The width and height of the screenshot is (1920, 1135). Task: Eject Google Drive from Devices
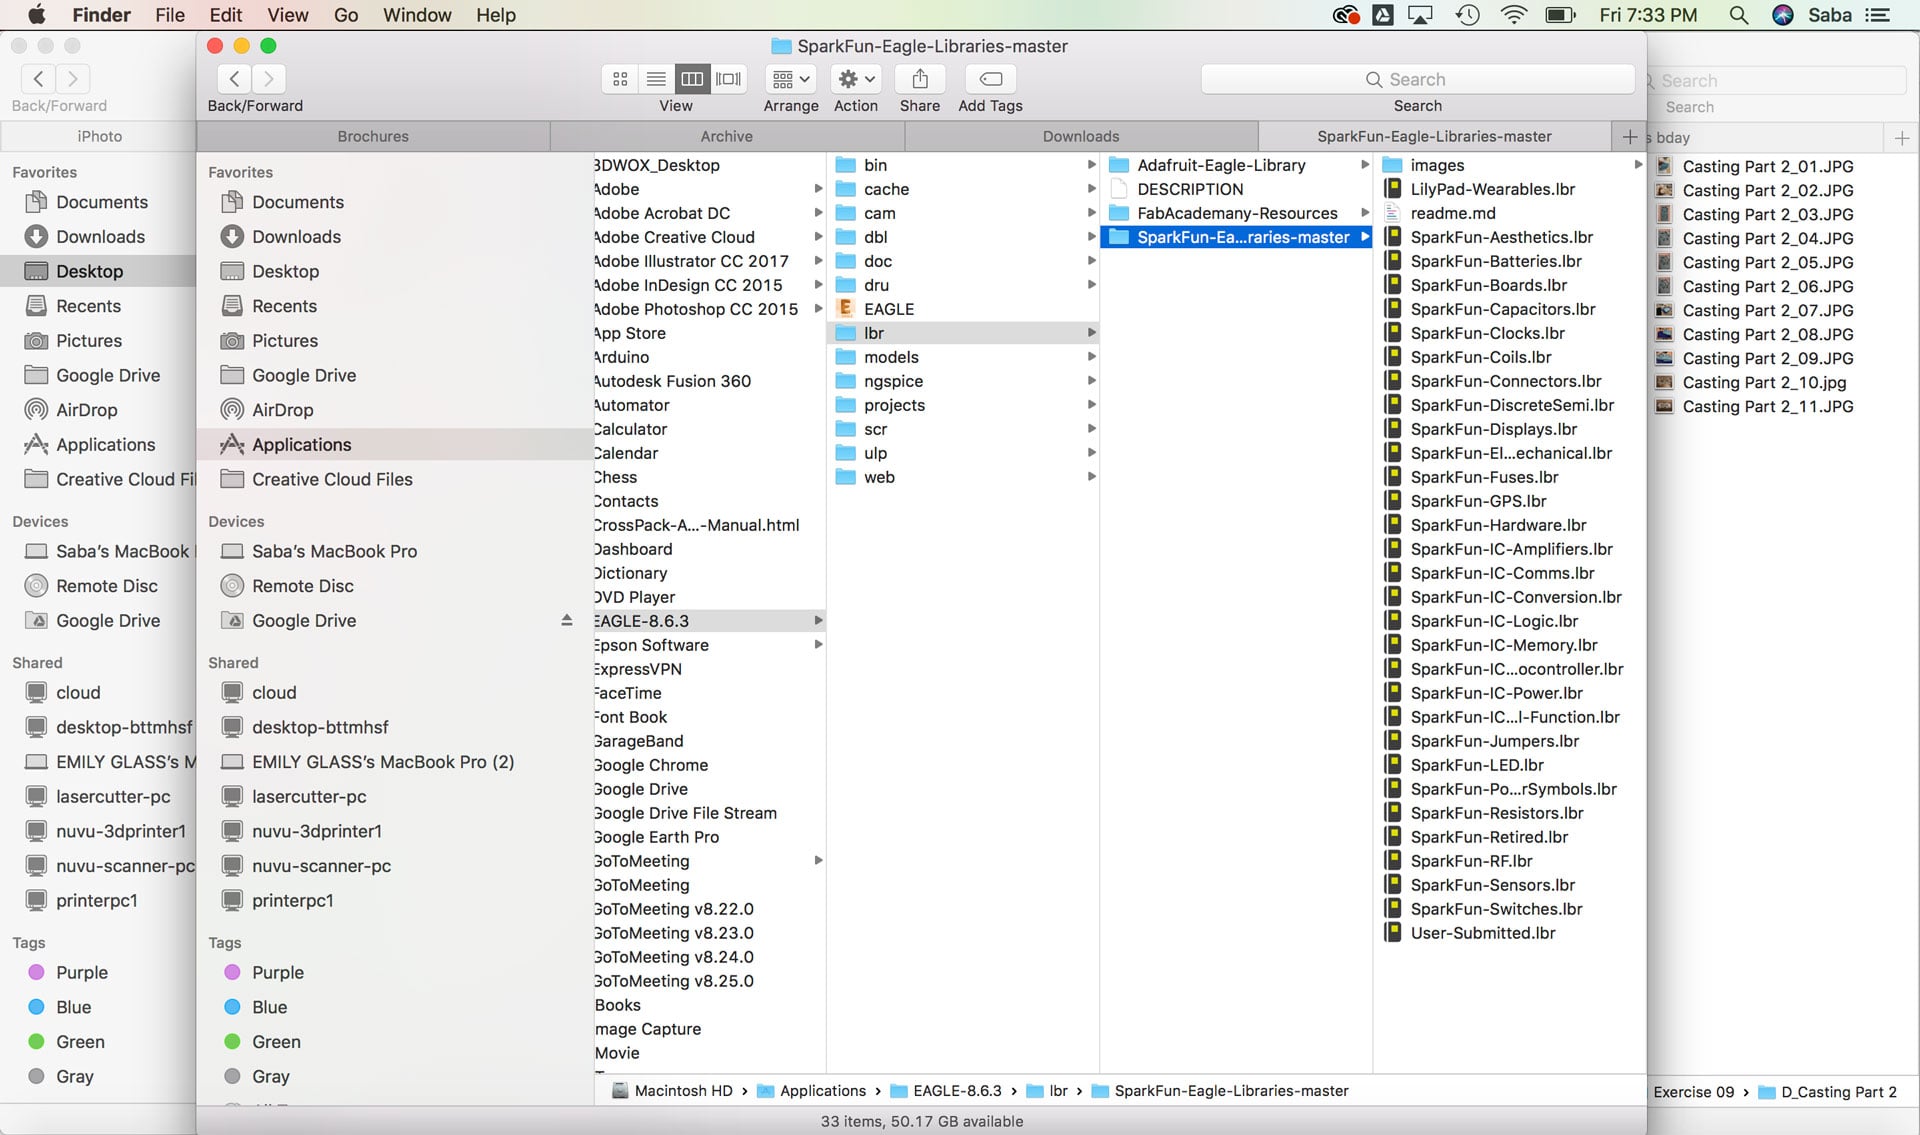pos(566,620)
